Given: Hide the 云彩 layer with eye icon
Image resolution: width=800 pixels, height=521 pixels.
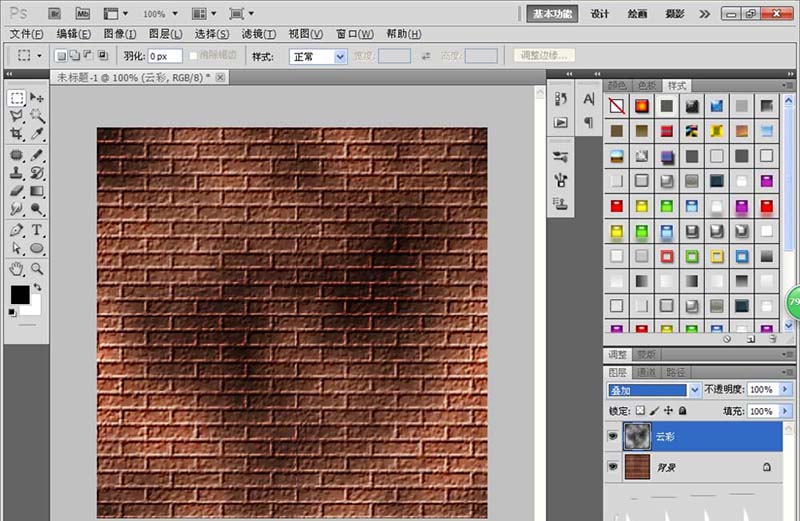Looking at the screenshot, I should click(613, 437).
